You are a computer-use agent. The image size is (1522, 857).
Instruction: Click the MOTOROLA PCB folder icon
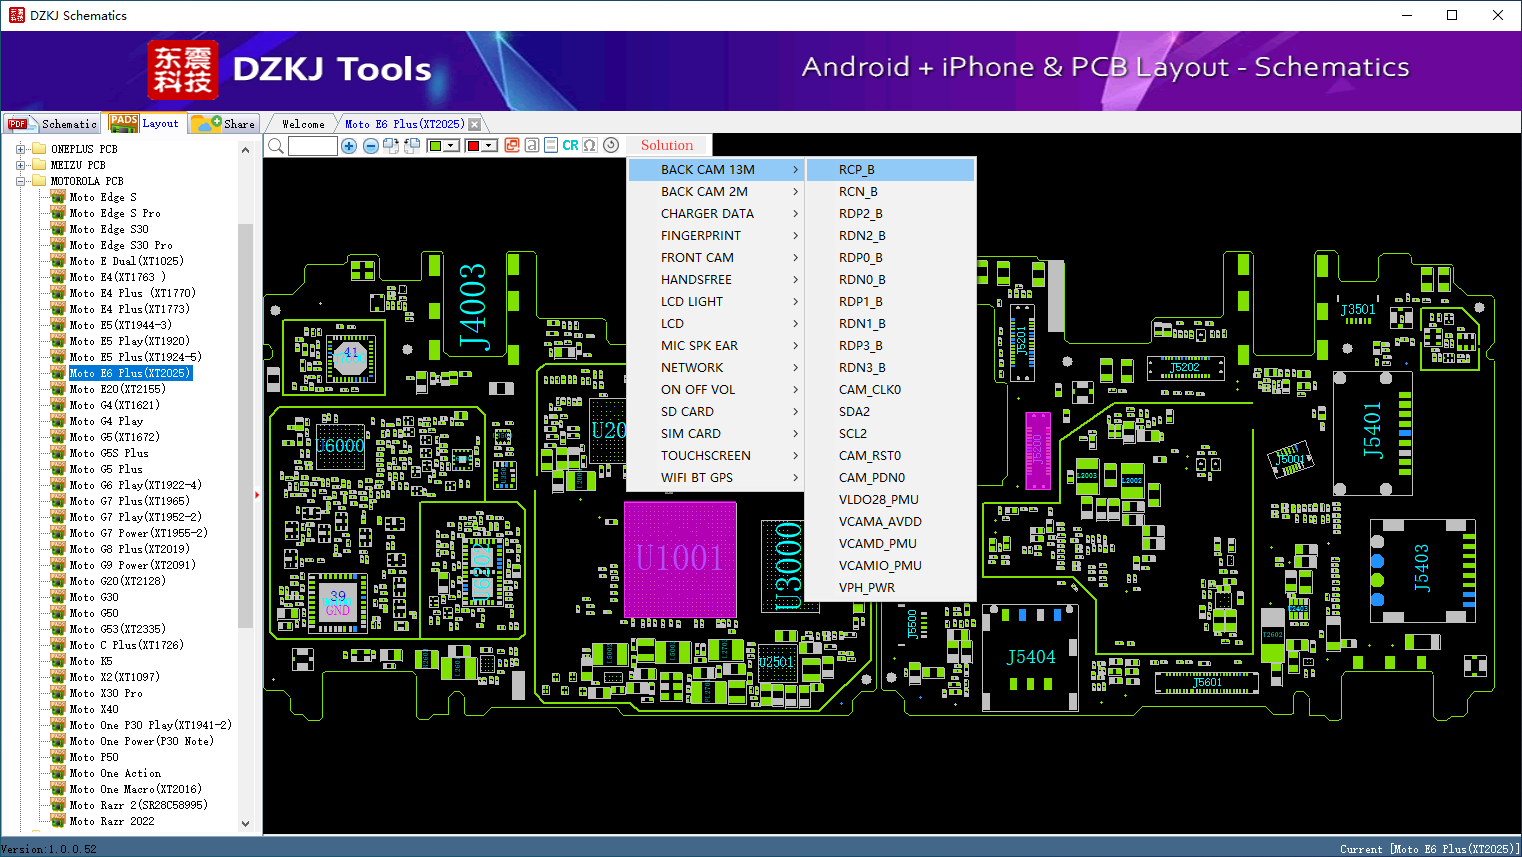pos(39,181)
